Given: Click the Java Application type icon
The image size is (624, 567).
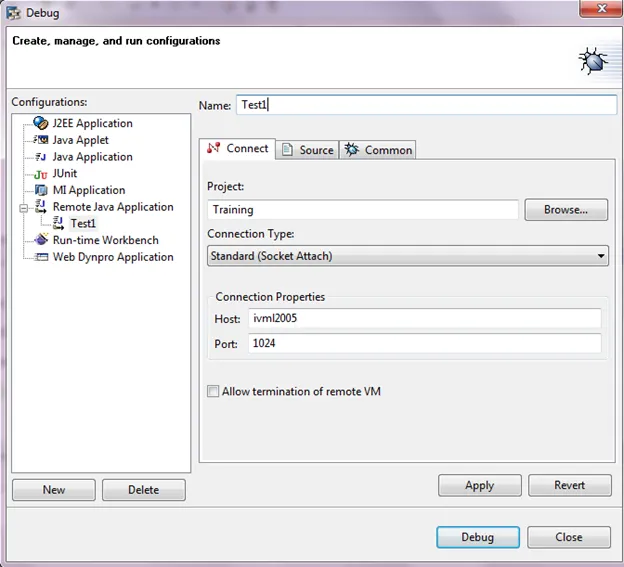Looking at the screenshot, I should tap(40, 157).
